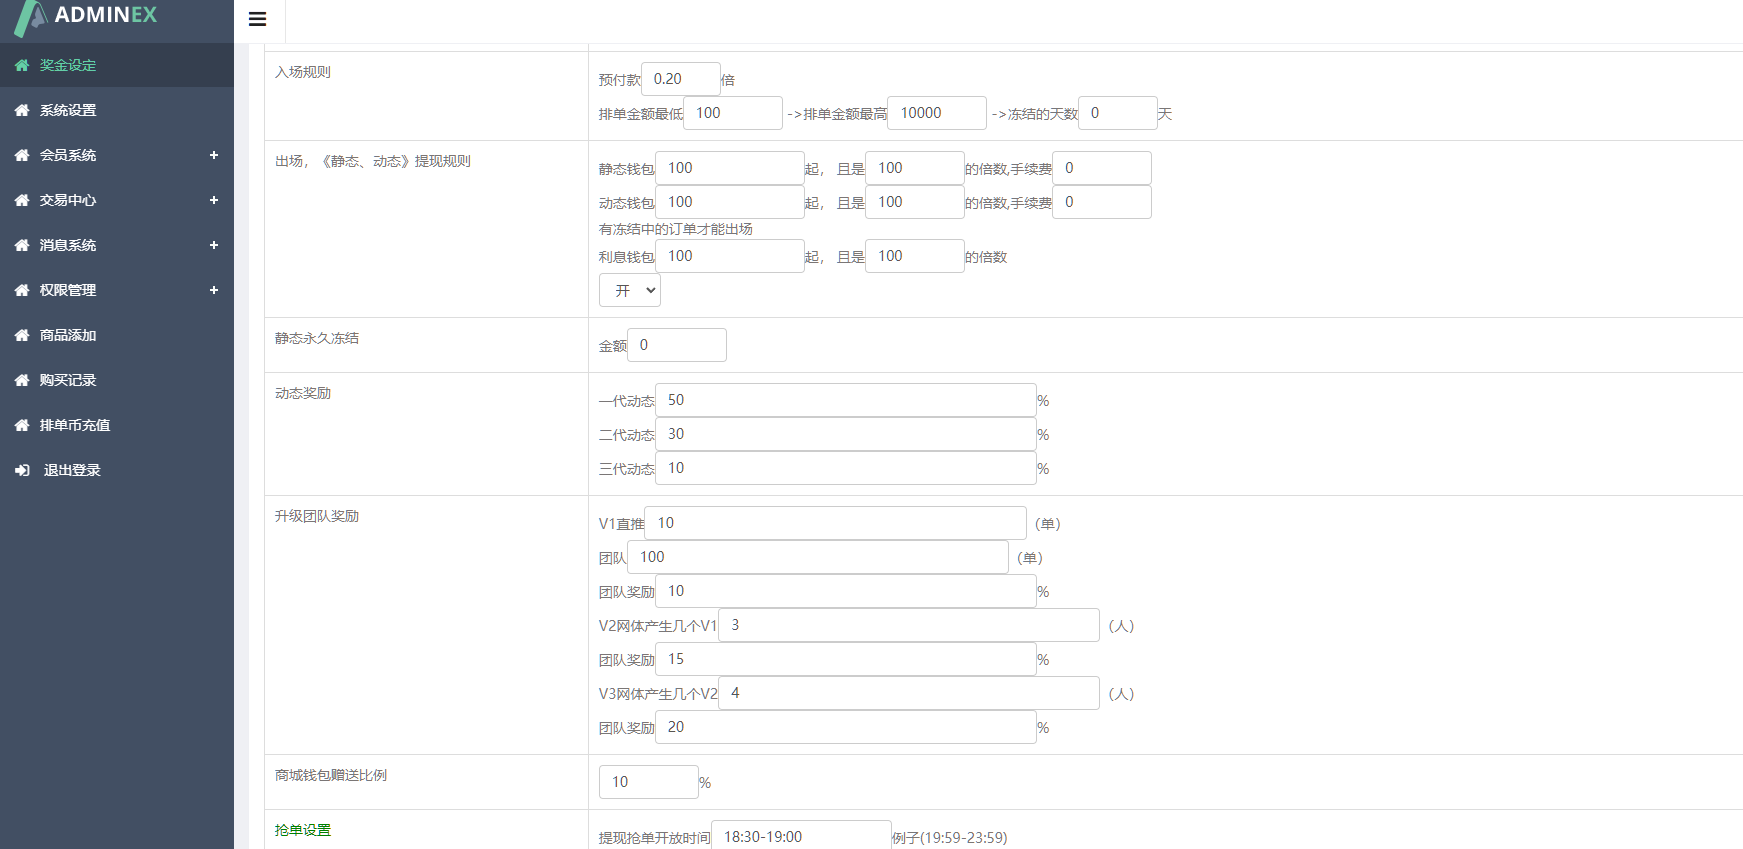Image resolution: width=1743 pixels, height=849 pixels.
Task: Click home icon next to 商品添加
Action: point(22,336)
